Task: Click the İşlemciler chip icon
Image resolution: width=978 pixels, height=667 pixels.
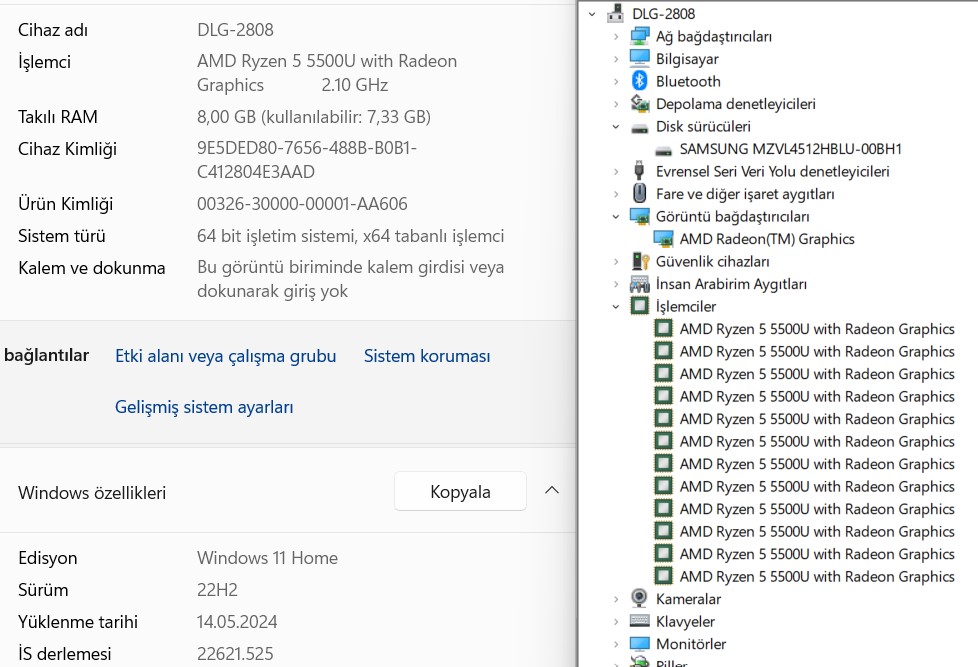Action: pos(639,306)
